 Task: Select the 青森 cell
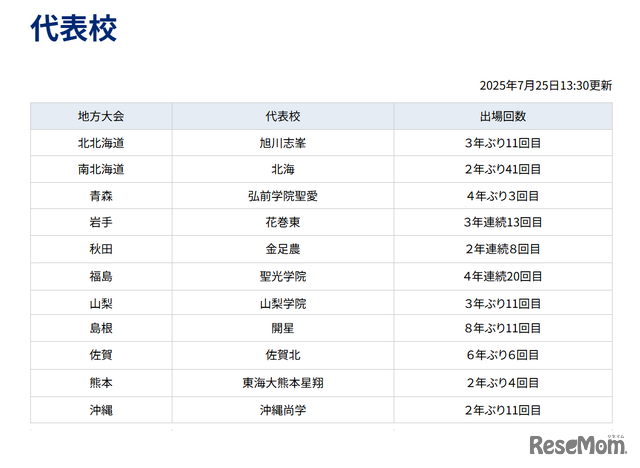pyautogui.click(x=101, y=196)
